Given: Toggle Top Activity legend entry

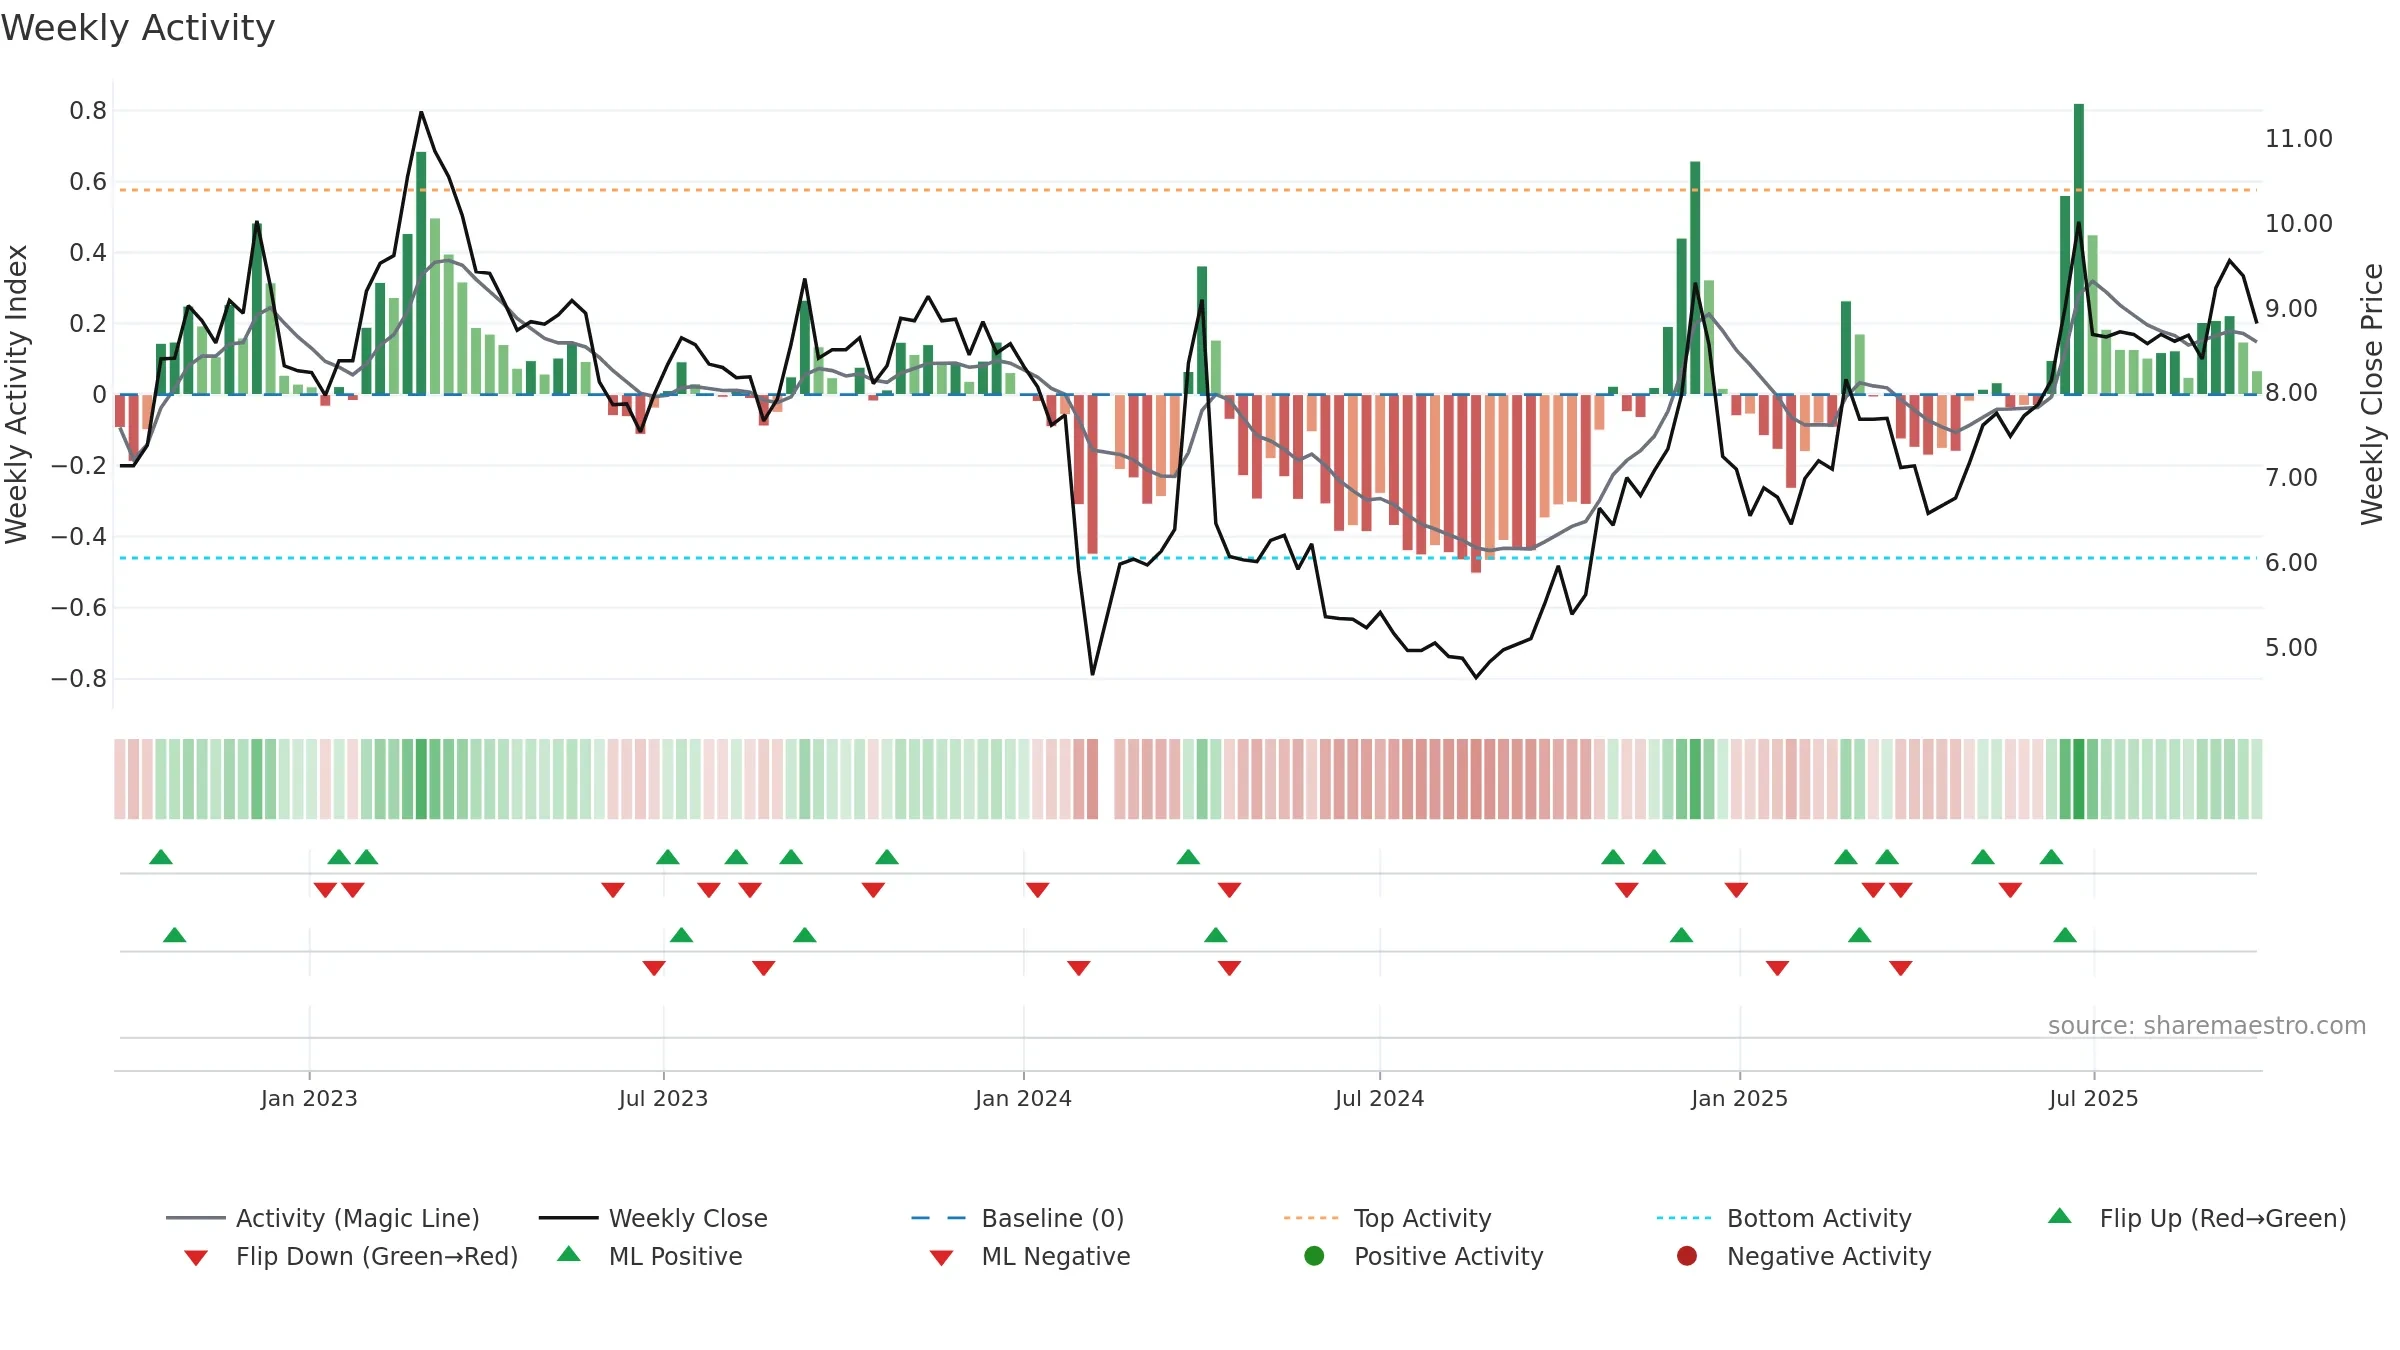Looking at the screenshot, I should coord(1387,1218).
